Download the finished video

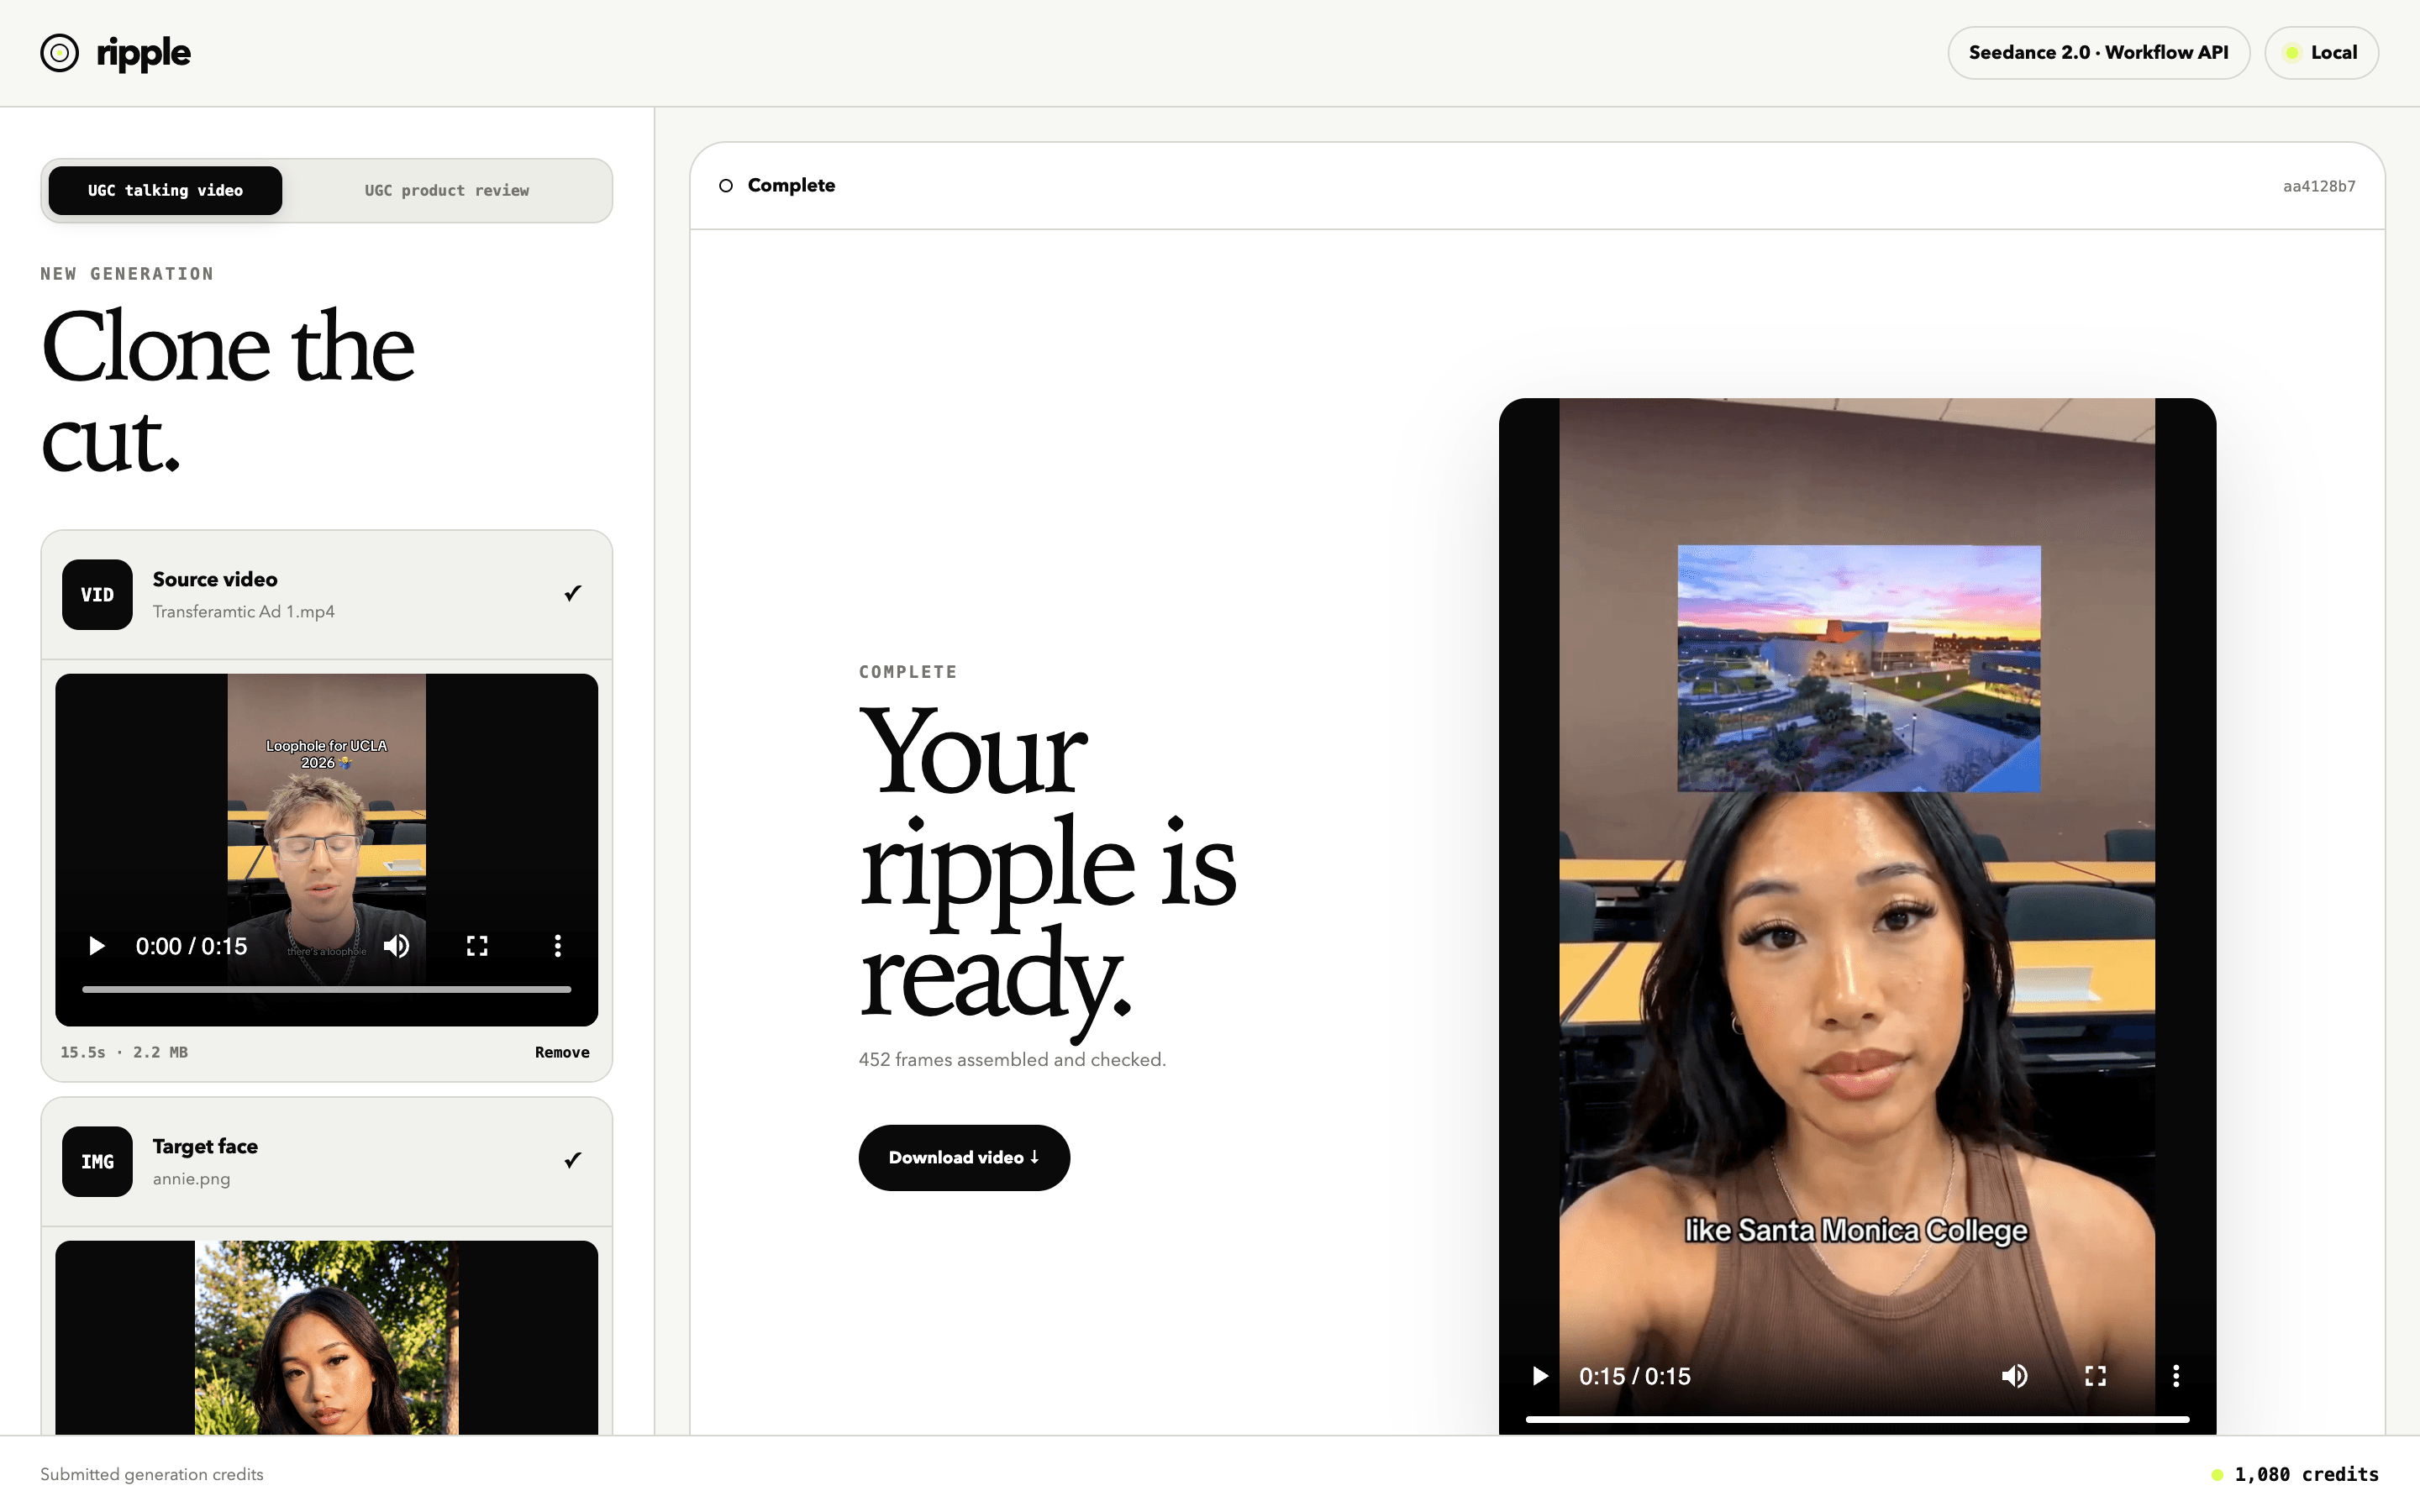964,1157
